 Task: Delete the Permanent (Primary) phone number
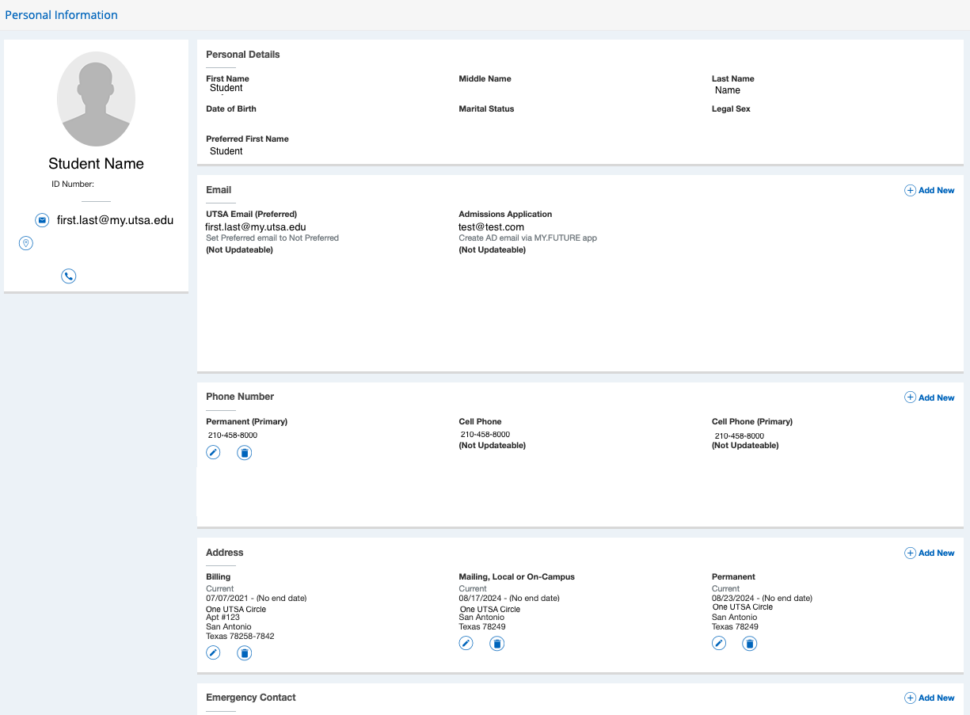click(244, 453)
